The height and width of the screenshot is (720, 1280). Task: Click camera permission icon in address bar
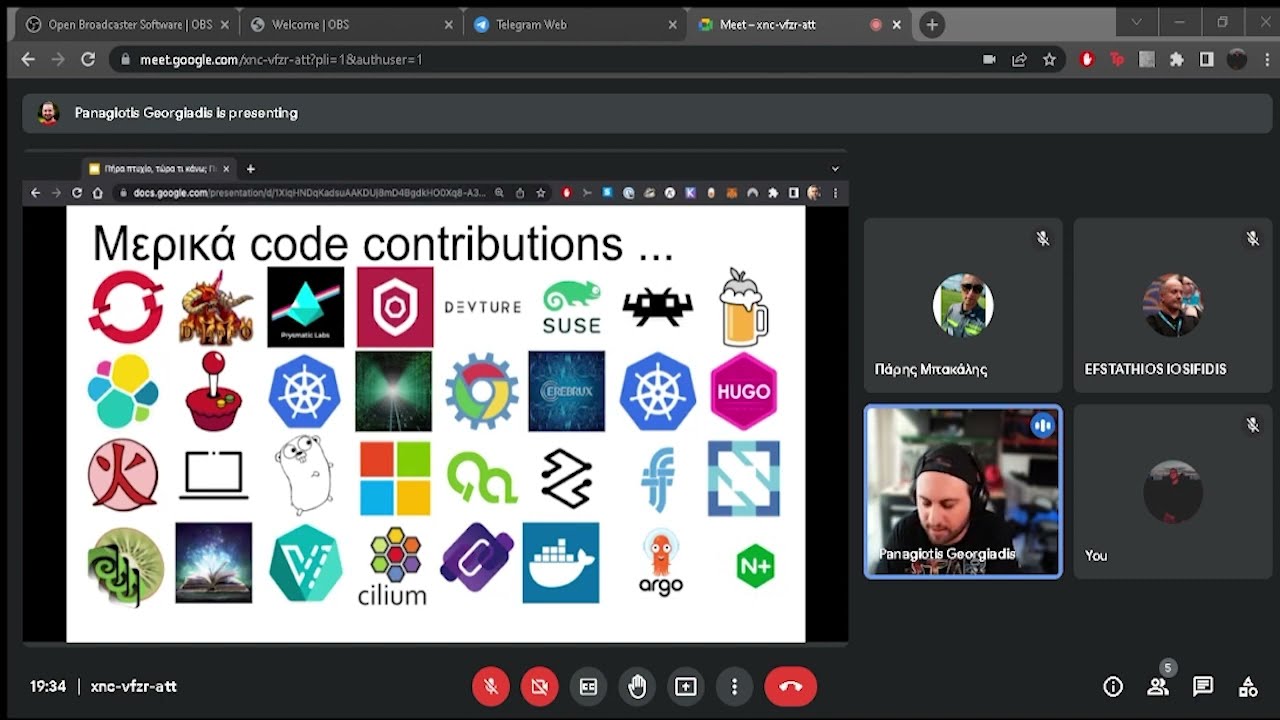tap(989, 60)
